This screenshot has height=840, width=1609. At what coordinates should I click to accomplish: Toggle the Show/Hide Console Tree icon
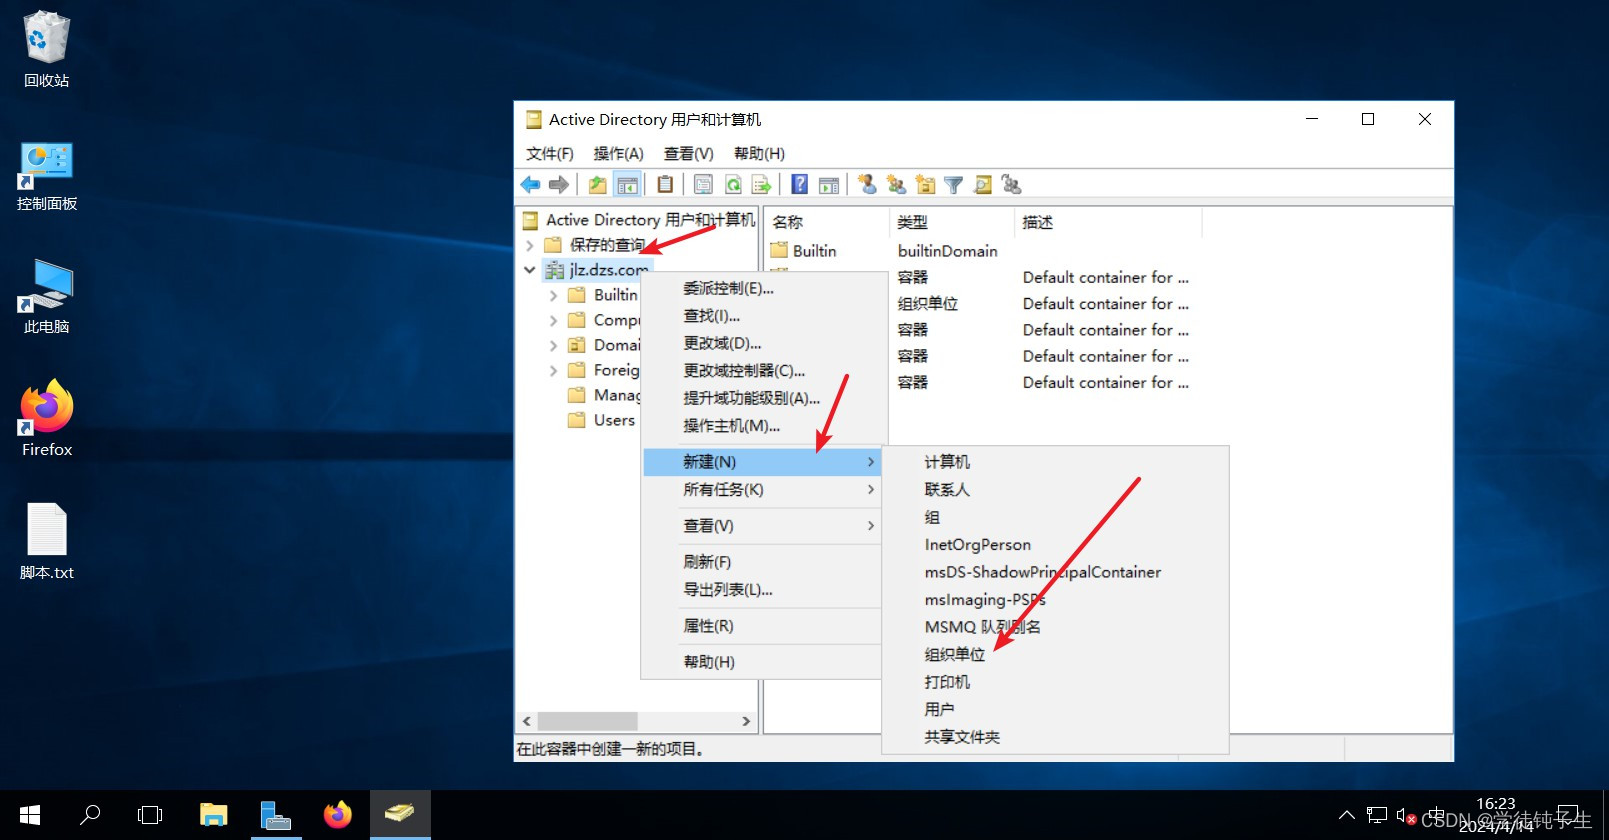(627, 184)
